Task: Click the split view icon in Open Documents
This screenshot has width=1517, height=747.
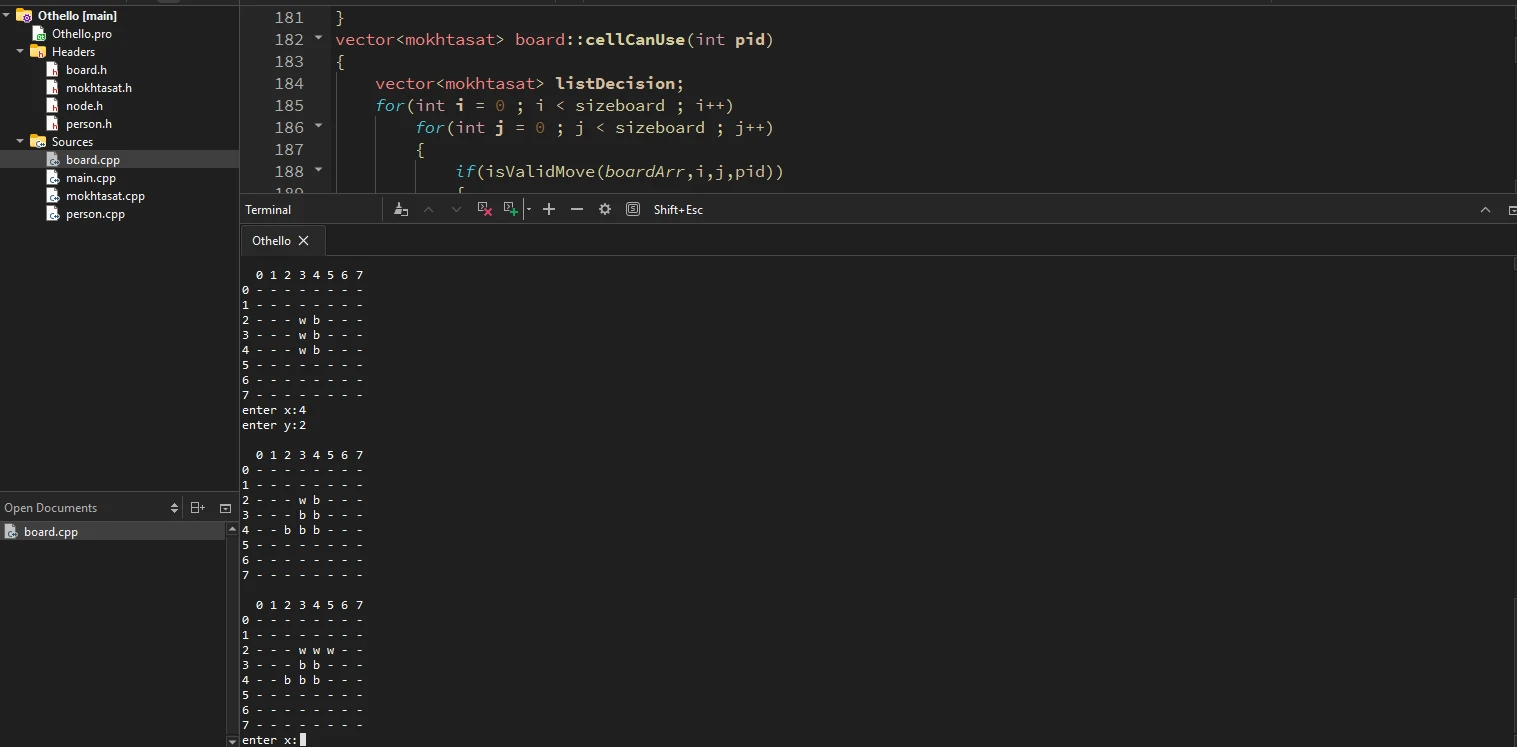Action: [x=197, y=508]
